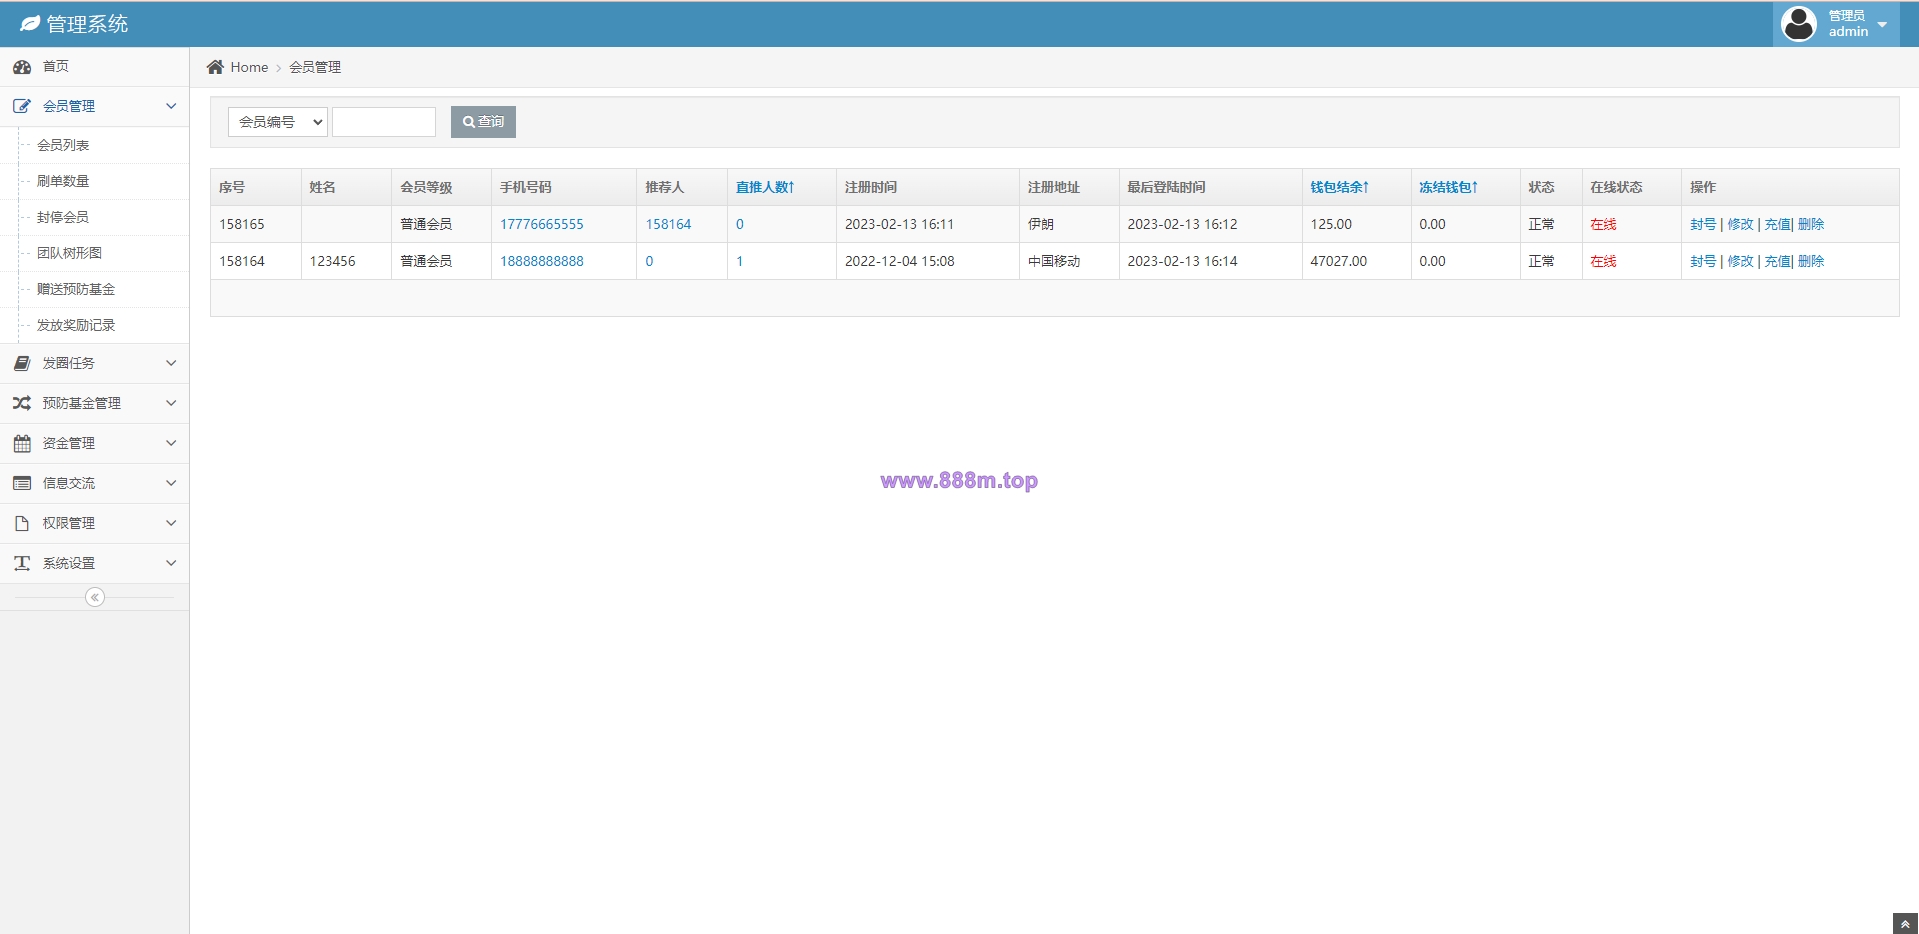Click 删除 for member 158165
1919x934 pixels.
pos(1811,224)
